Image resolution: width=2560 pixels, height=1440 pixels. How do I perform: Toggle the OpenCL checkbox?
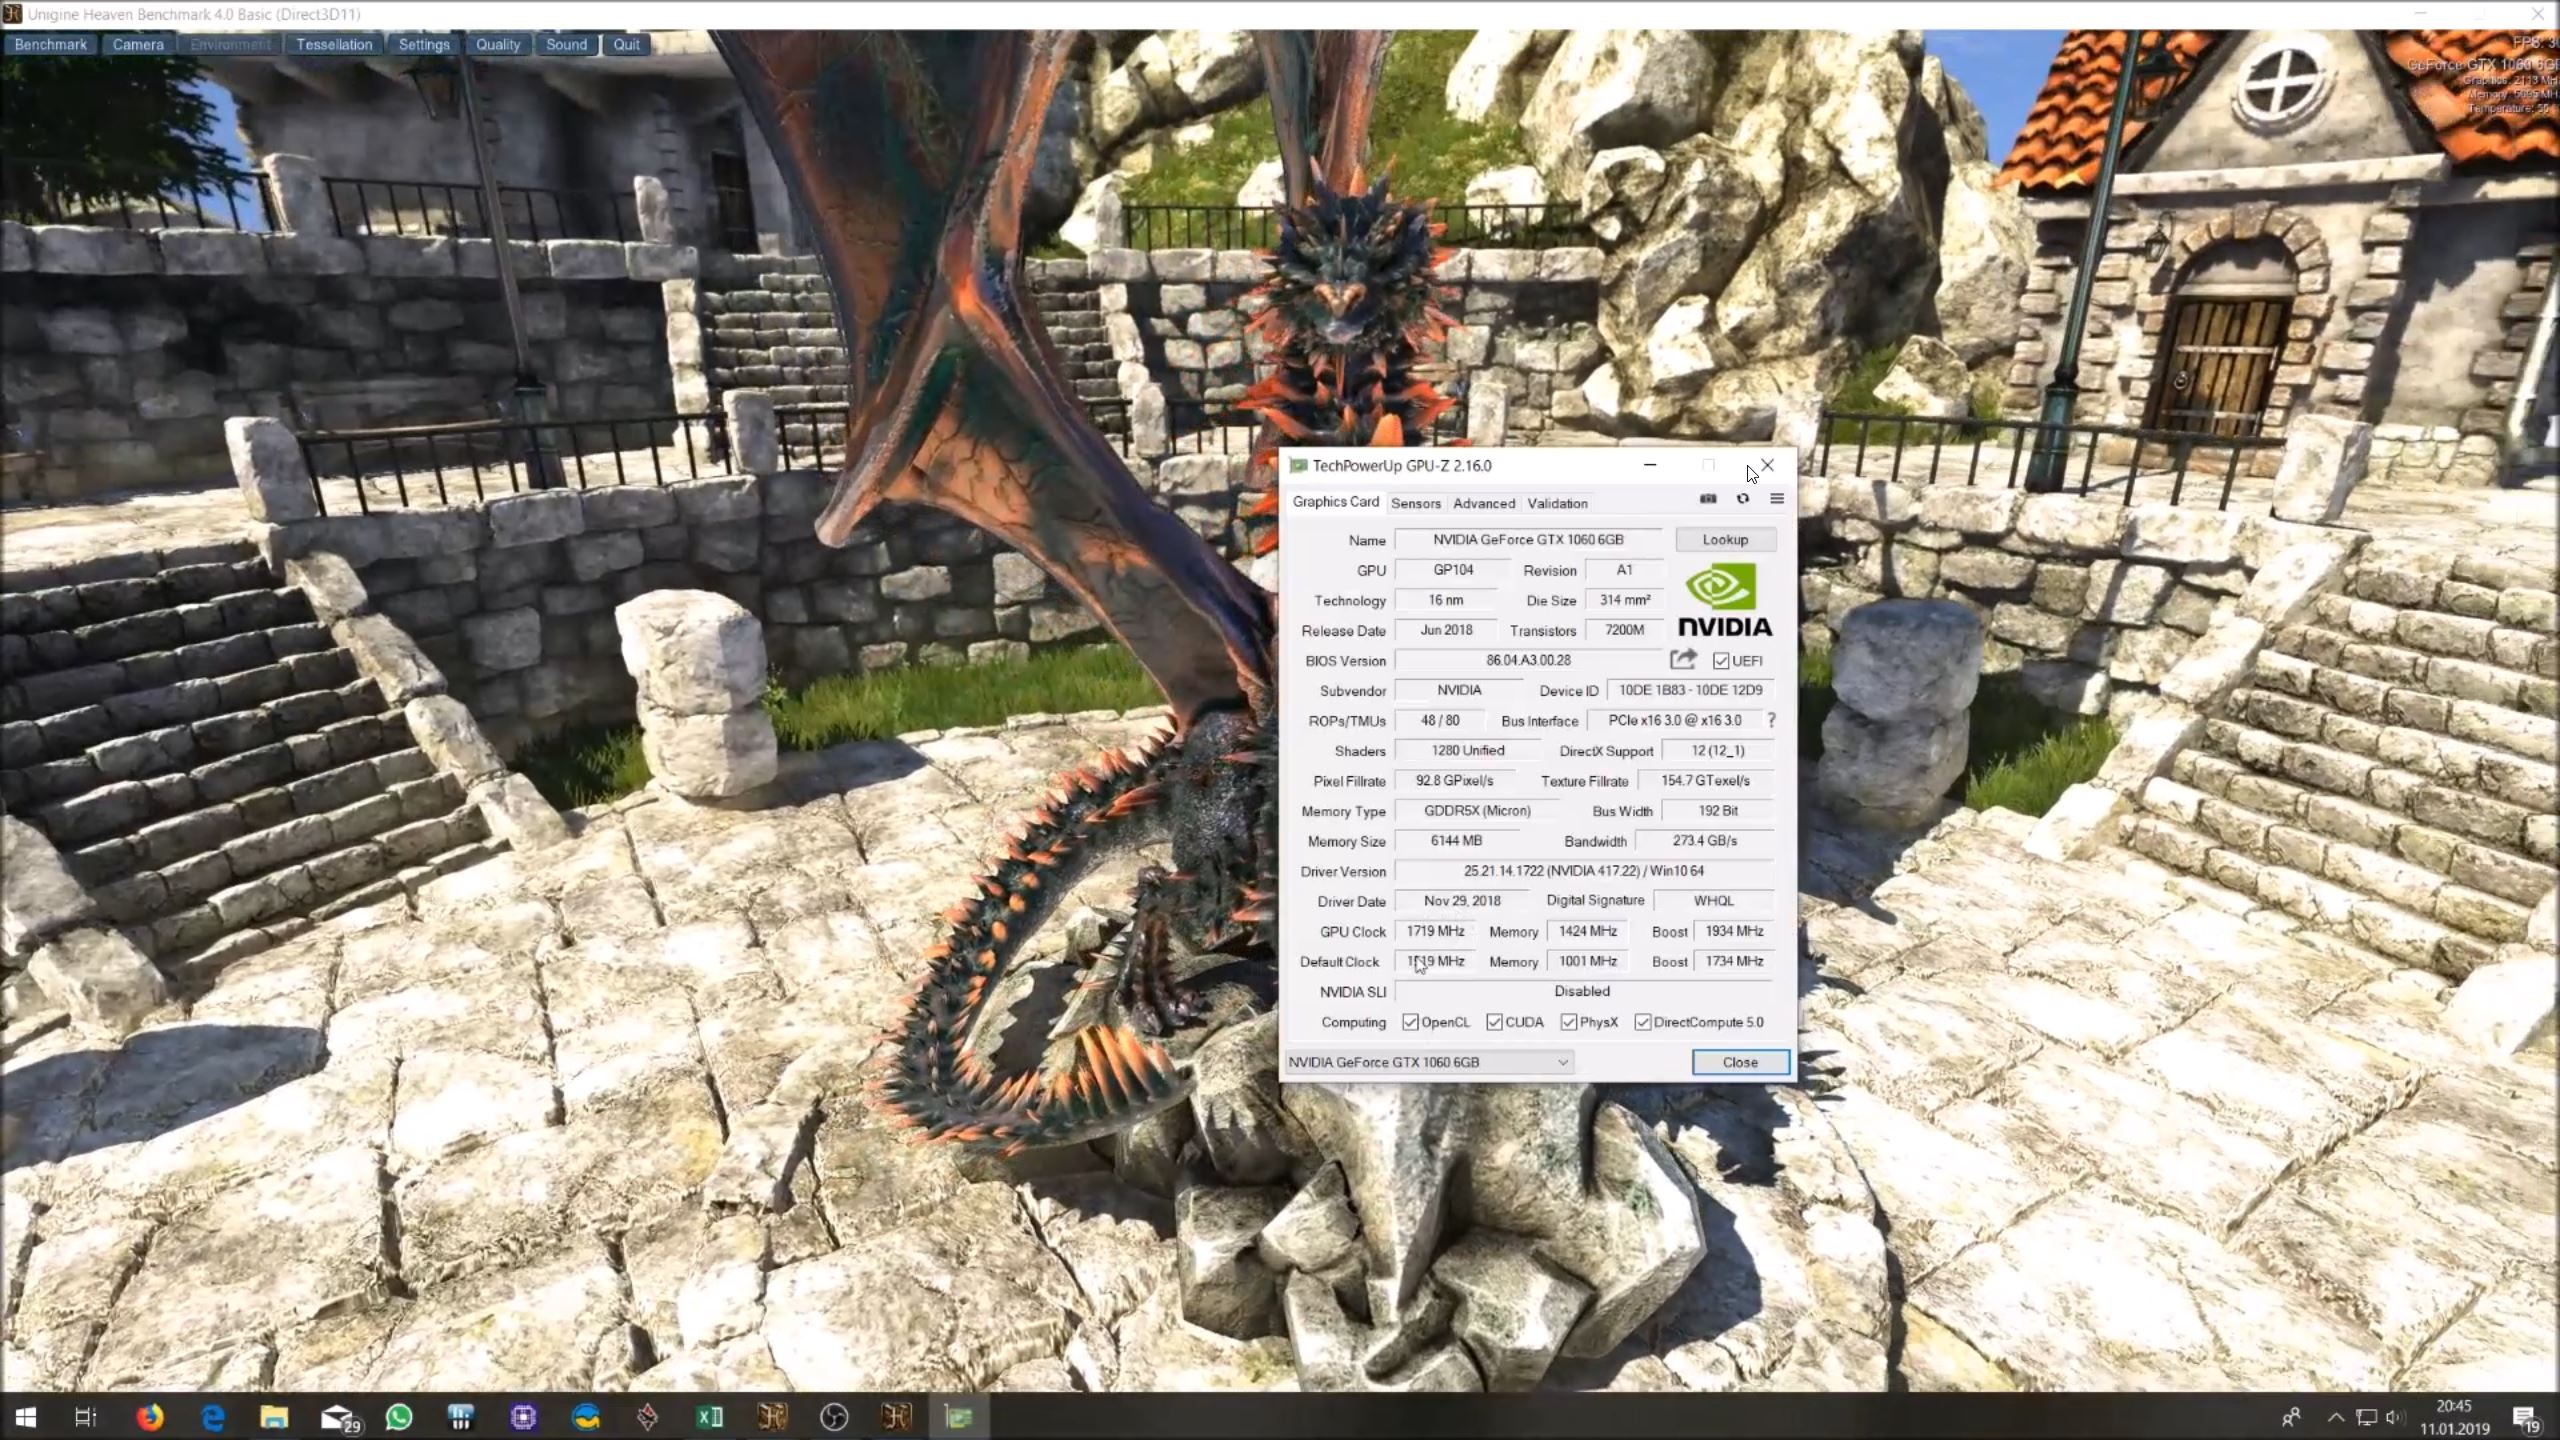[1410, 1022]
